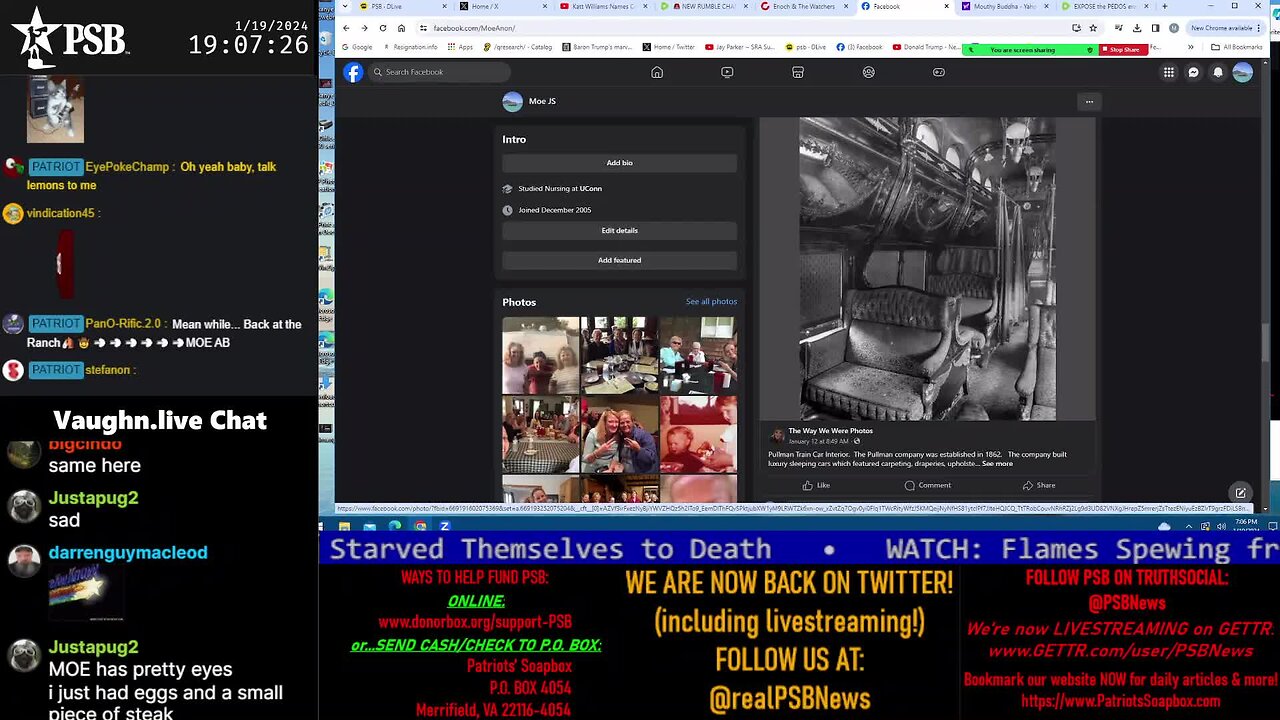Open the Resignation.info bookmark
This screenshot has height=720, width=1280.
pos(409,47)
